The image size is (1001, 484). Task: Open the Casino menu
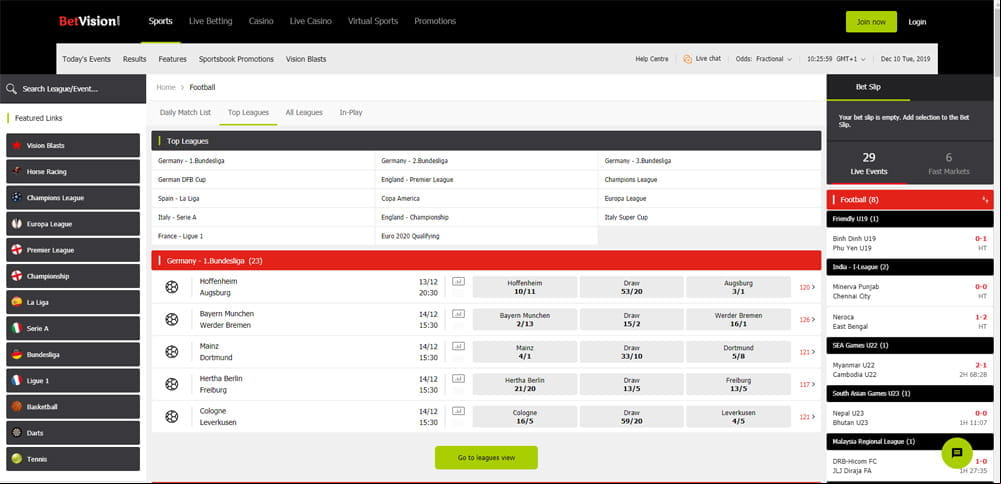[261, 21]
